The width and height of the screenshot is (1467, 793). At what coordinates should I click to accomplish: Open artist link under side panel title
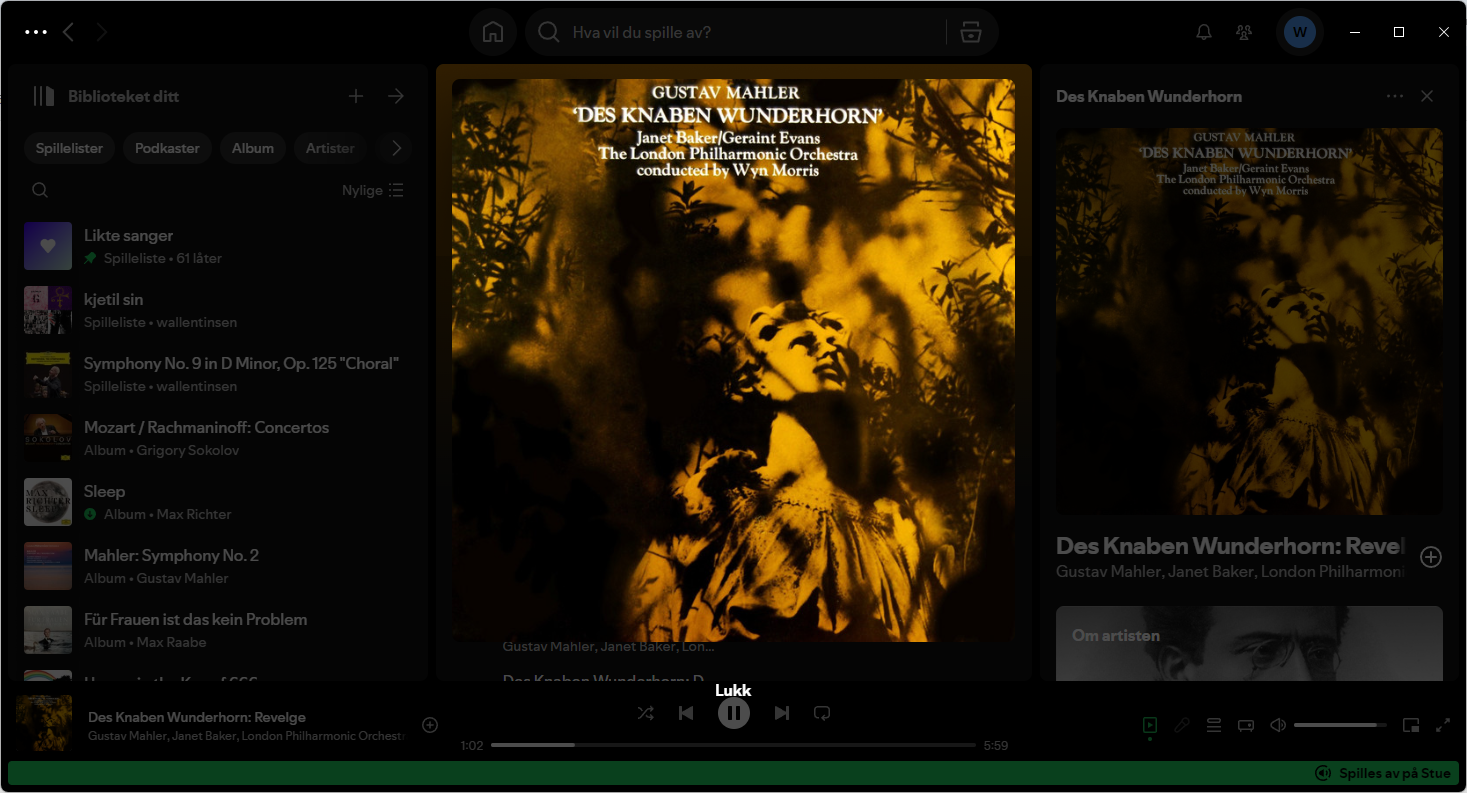1230,571
